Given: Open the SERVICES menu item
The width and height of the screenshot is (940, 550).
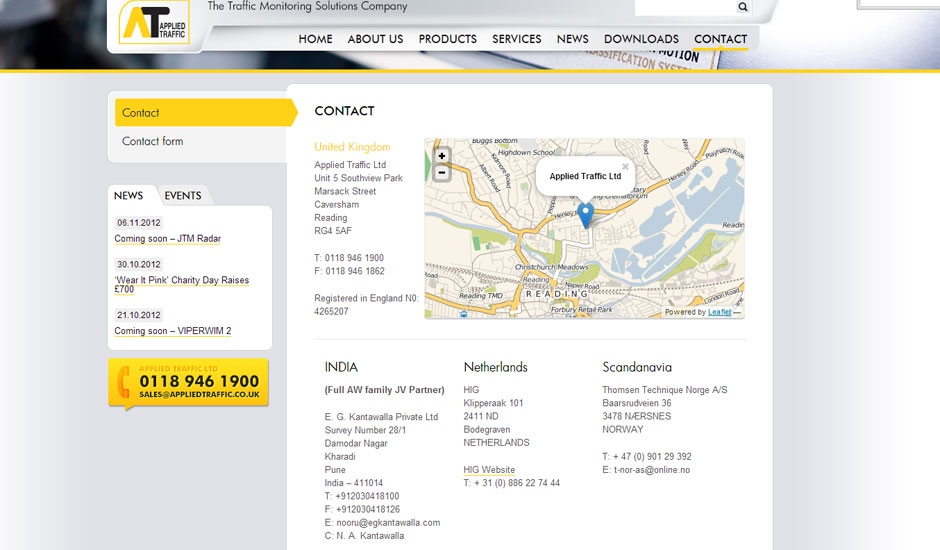Looking at the screenshot, I should pos(517,39).
